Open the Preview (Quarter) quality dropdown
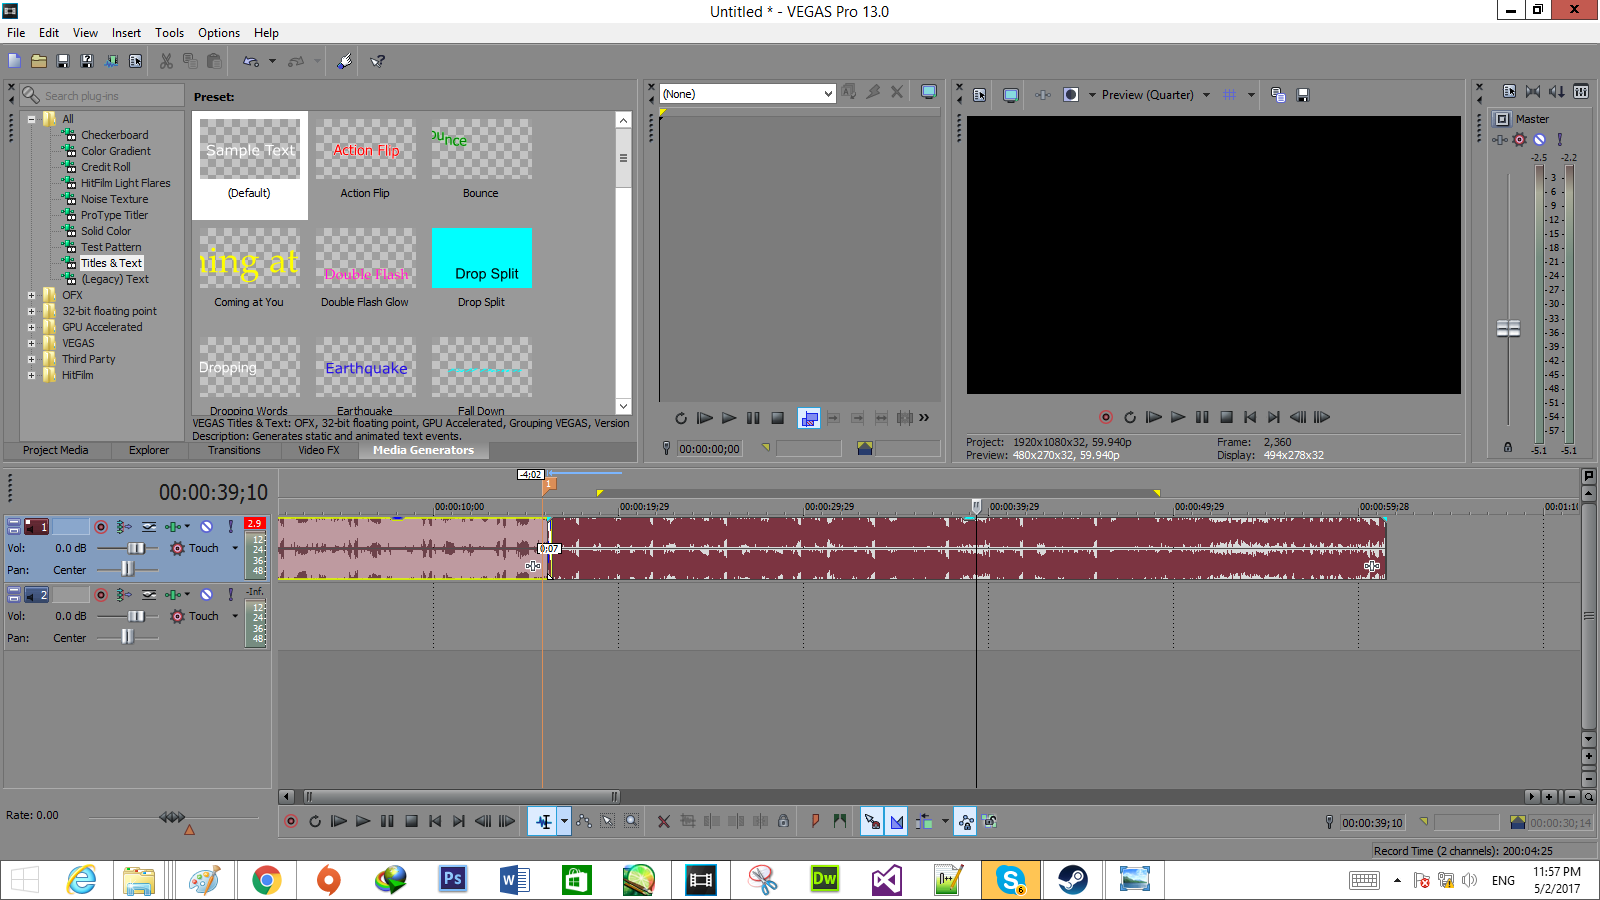 coord(1206,95)
